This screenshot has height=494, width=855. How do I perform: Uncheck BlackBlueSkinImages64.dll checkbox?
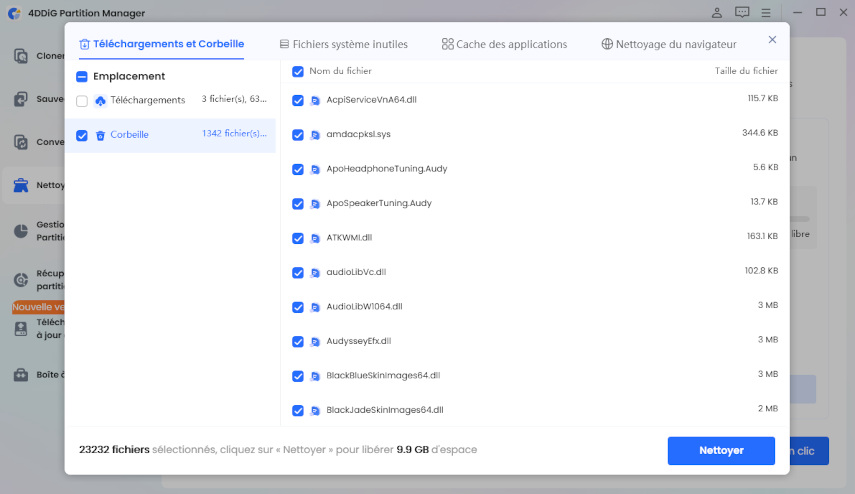coord(298,376)
